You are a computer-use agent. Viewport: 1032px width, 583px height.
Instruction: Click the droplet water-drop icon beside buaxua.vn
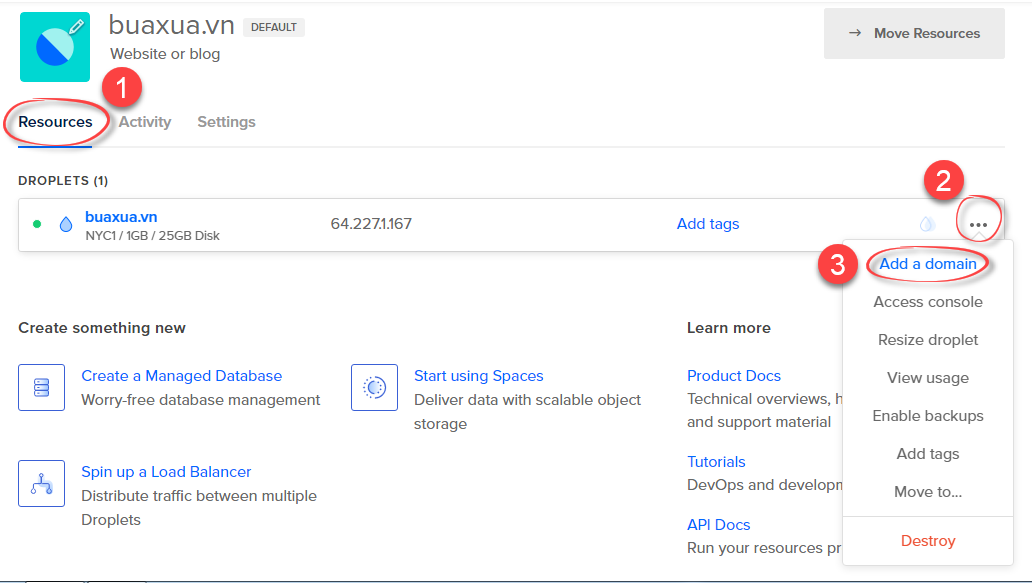[x=66, y=224]
